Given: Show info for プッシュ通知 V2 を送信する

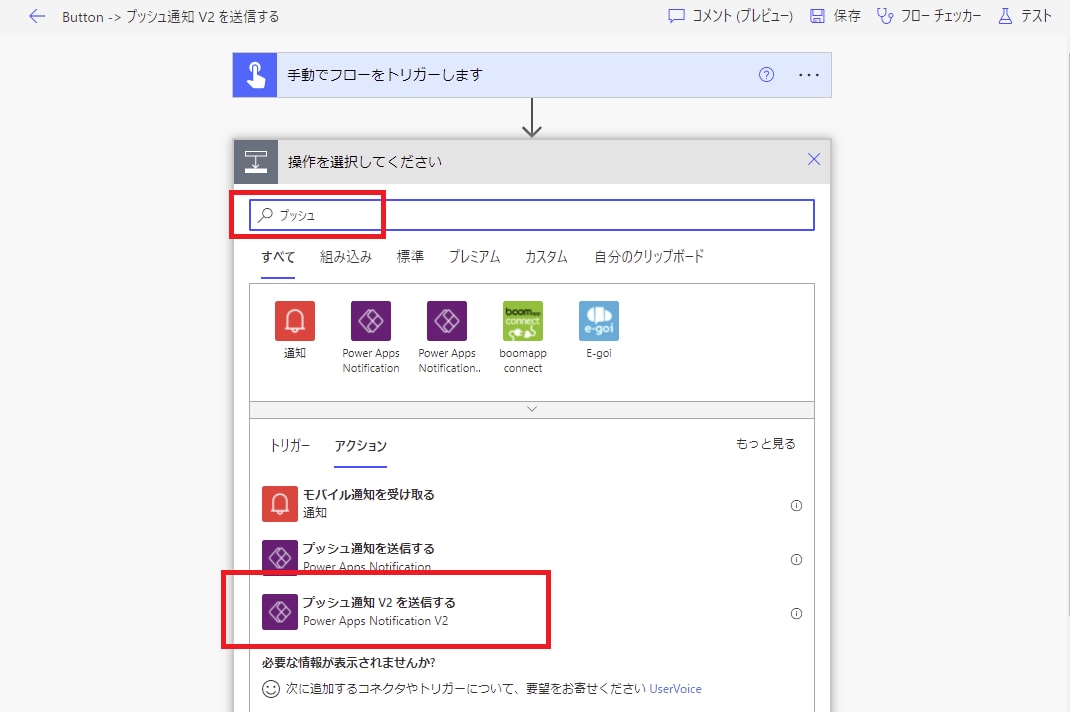Looking at the screenshot, I should pyautogui.click(x=796, y=614).
